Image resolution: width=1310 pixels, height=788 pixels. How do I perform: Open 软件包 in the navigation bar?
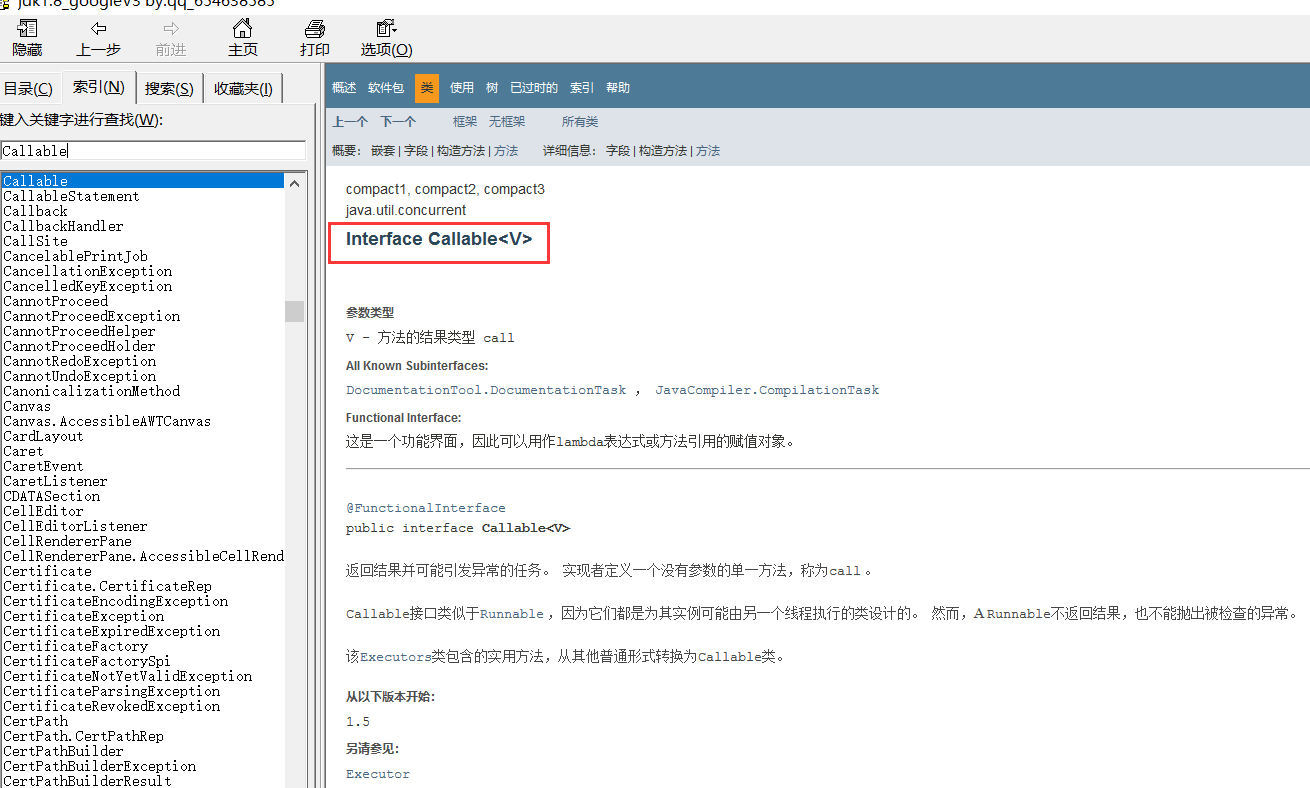[x=386, y=88]
